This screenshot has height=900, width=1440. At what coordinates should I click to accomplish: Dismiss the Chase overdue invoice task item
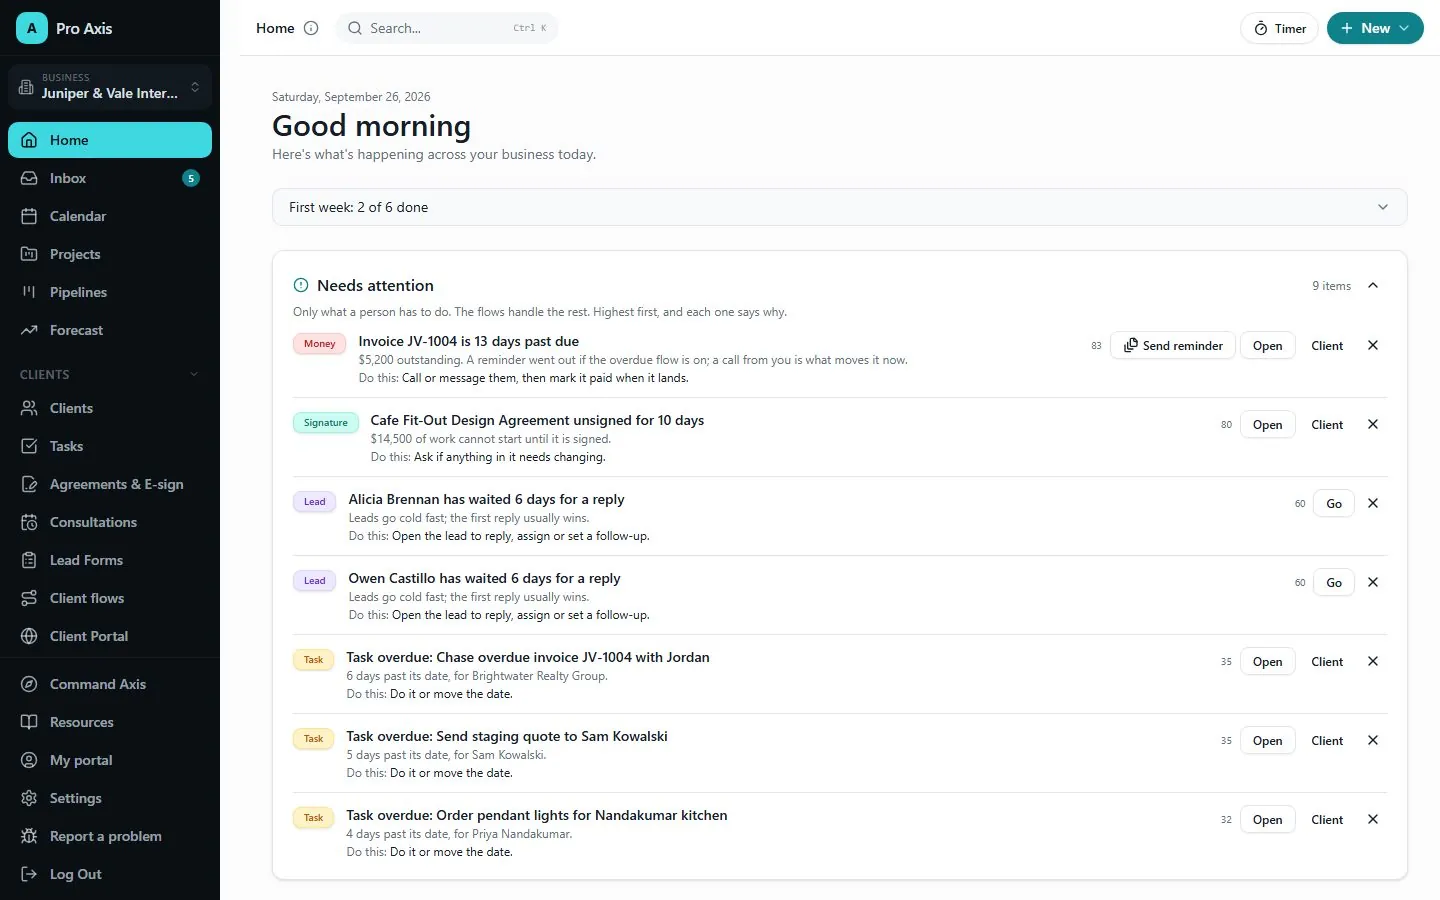[1373, 661]
